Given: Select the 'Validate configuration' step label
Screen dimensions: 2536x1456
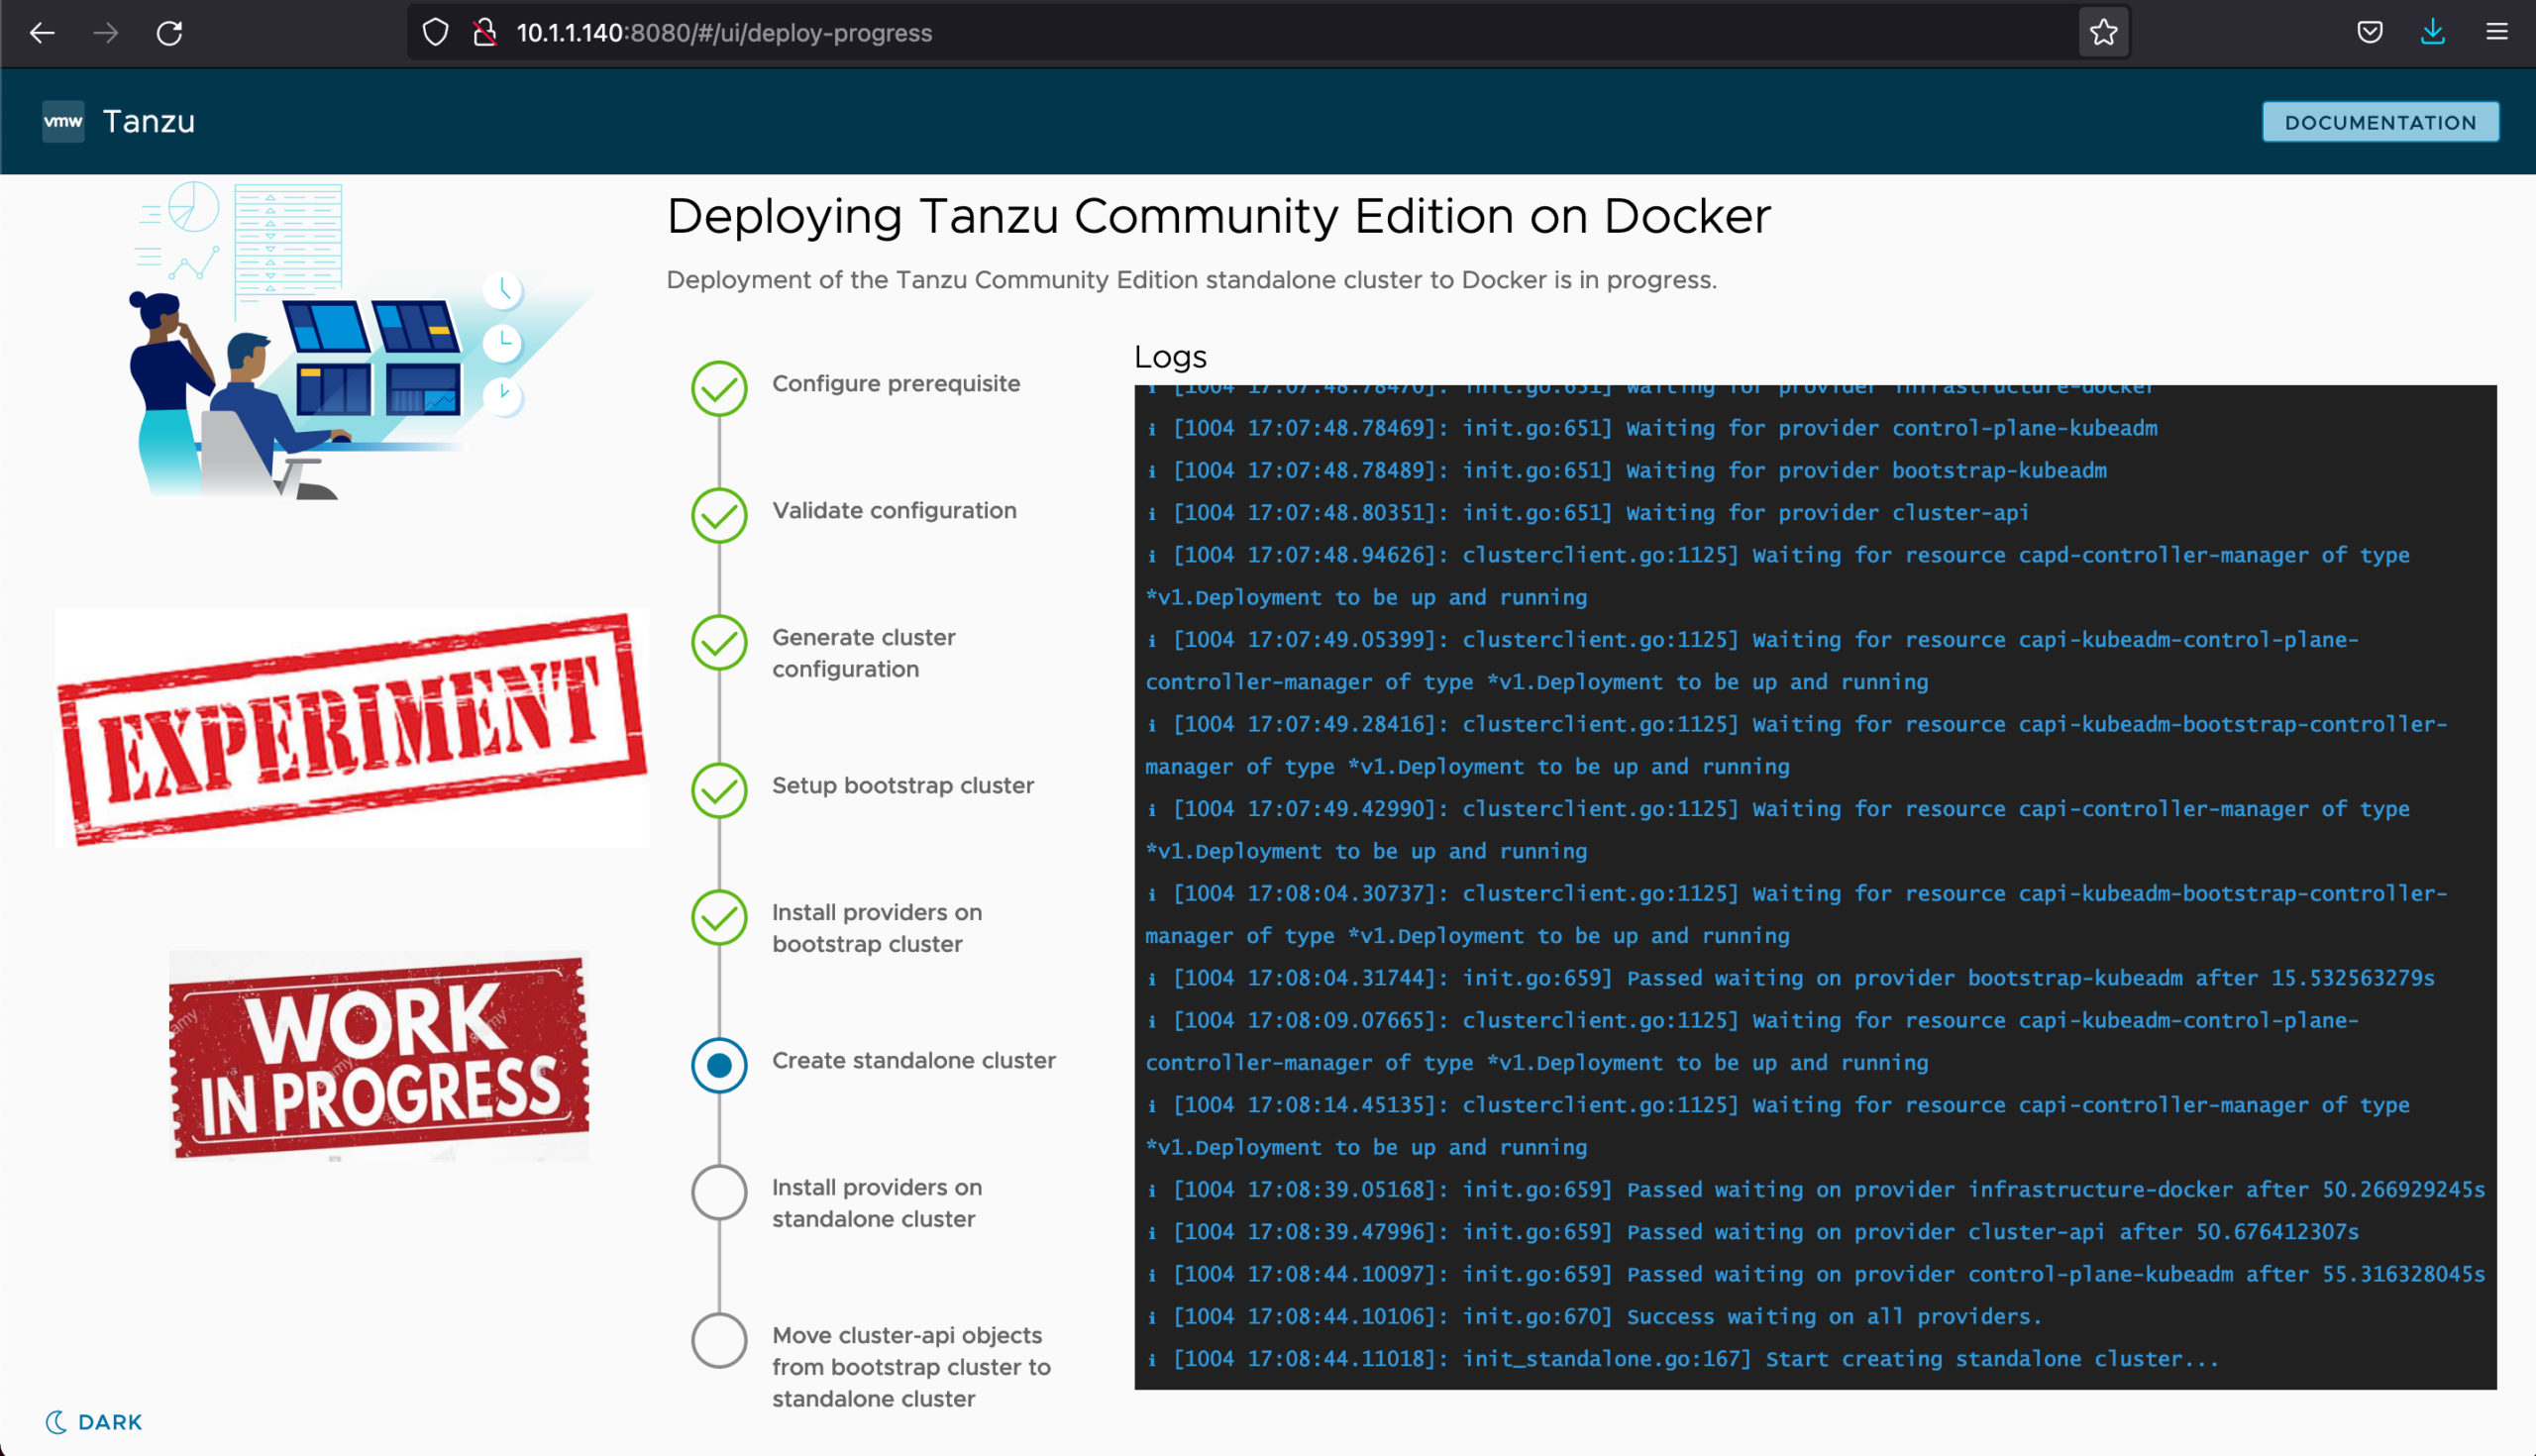Looking at the screenshot, I should (894, 511).
